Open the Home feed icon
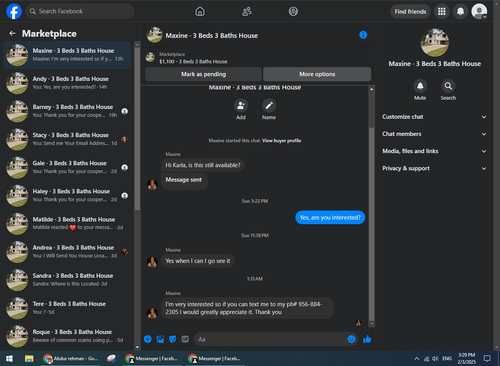 click(x=200, y=11)
